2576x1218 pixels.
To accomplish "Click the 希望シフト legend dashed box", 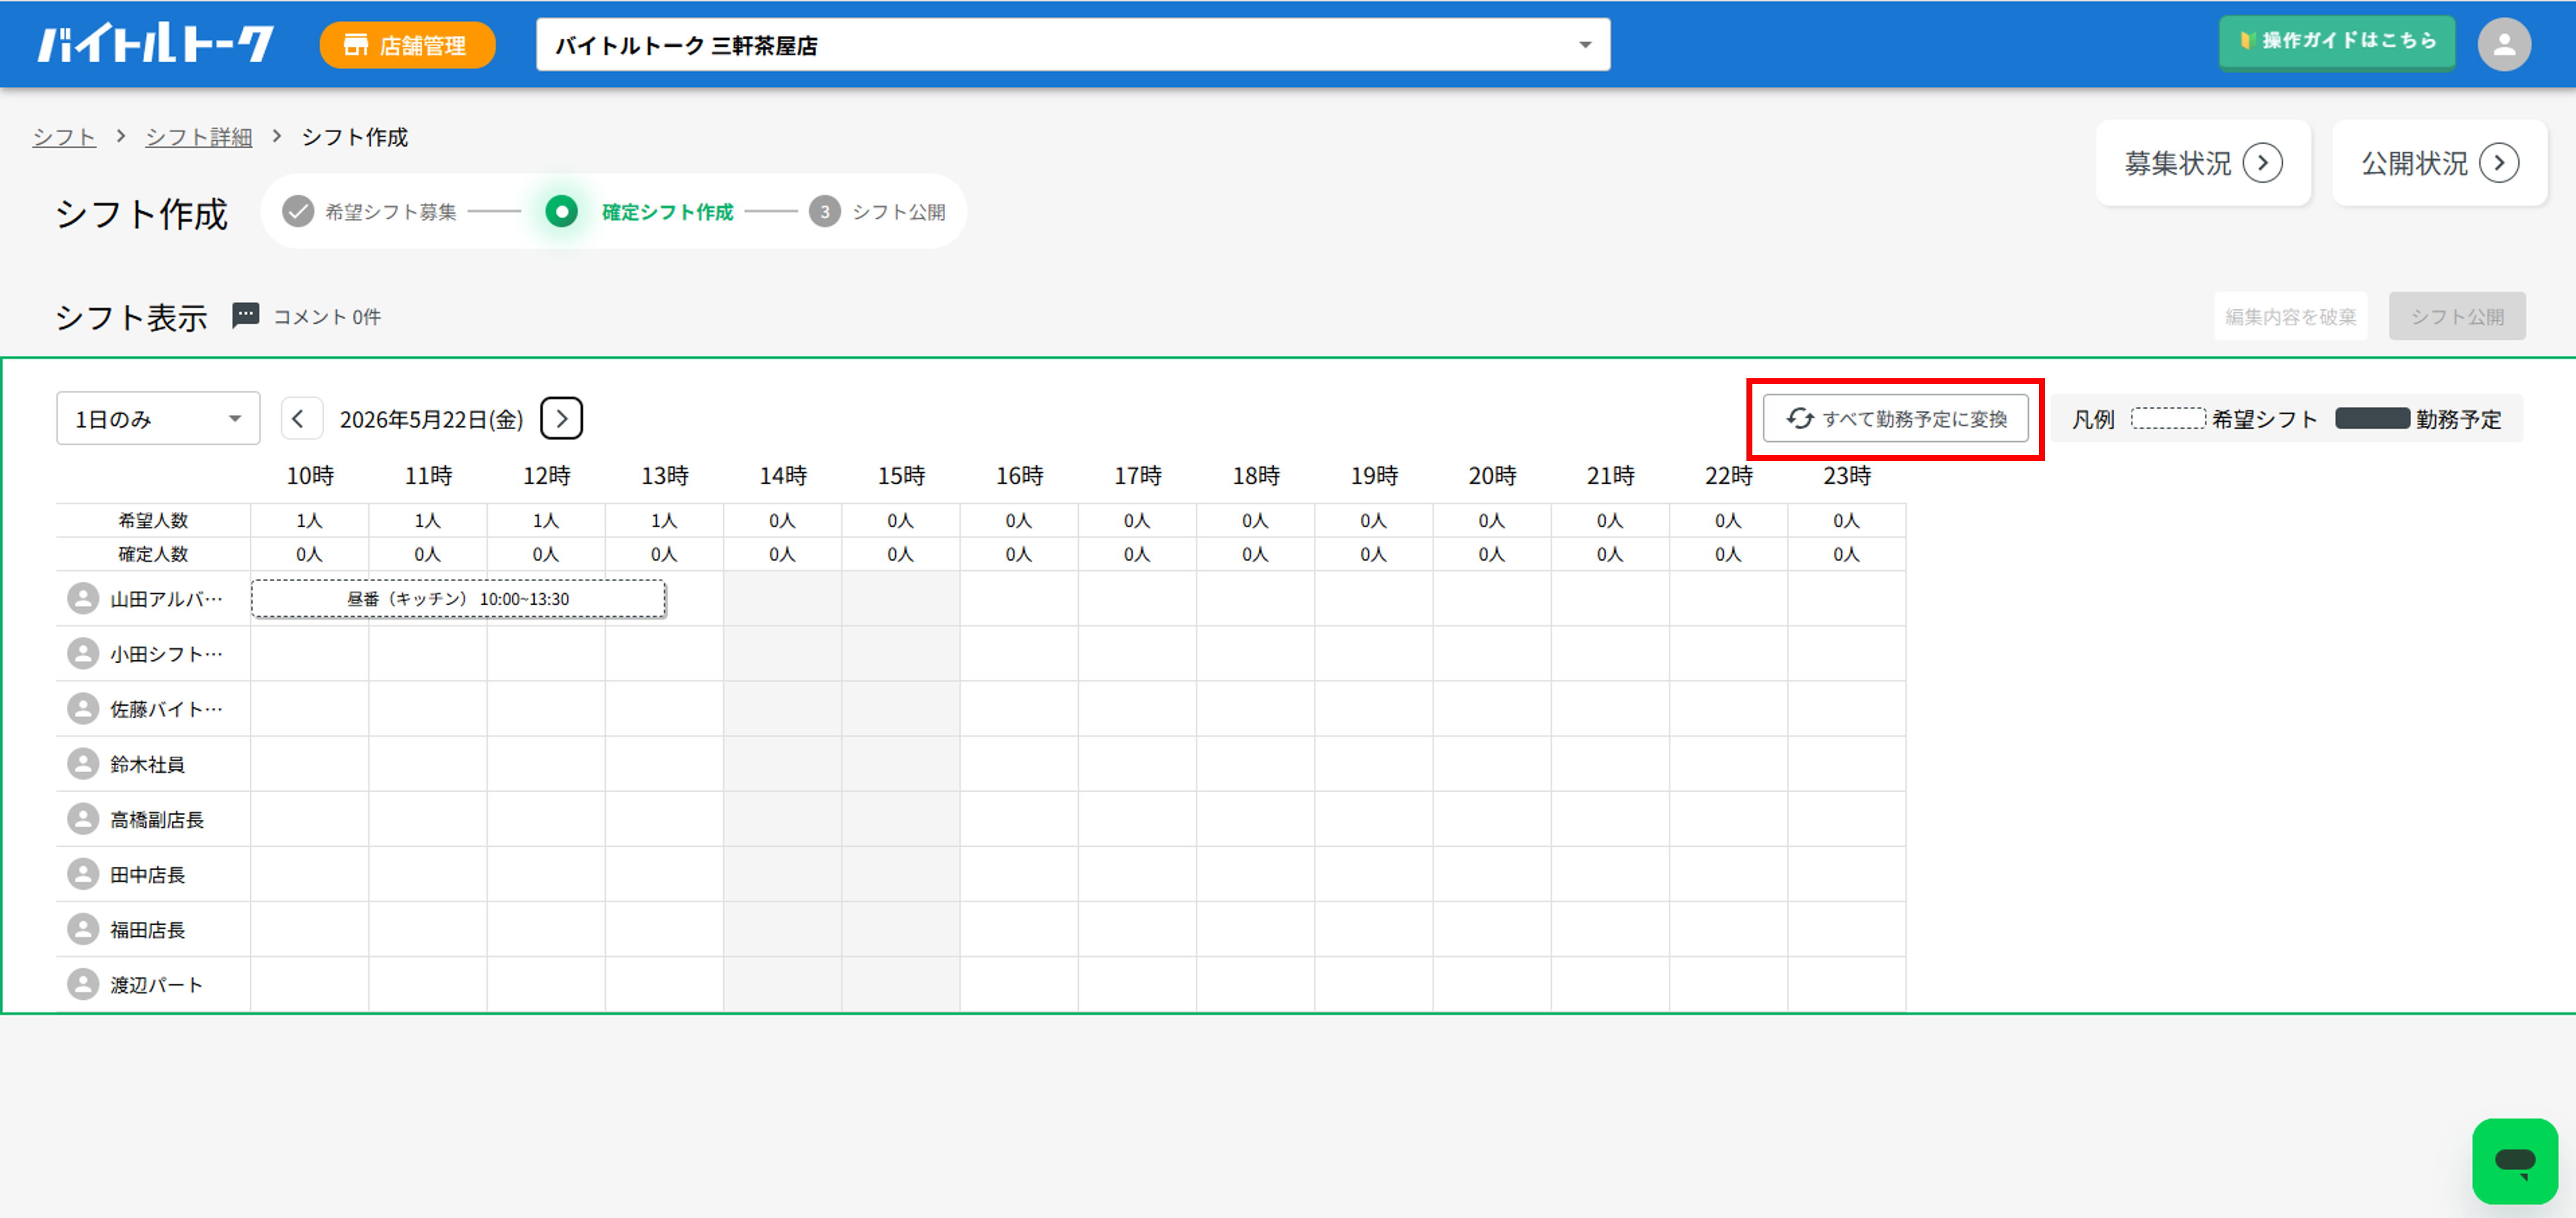I will tap(2167, 418).
